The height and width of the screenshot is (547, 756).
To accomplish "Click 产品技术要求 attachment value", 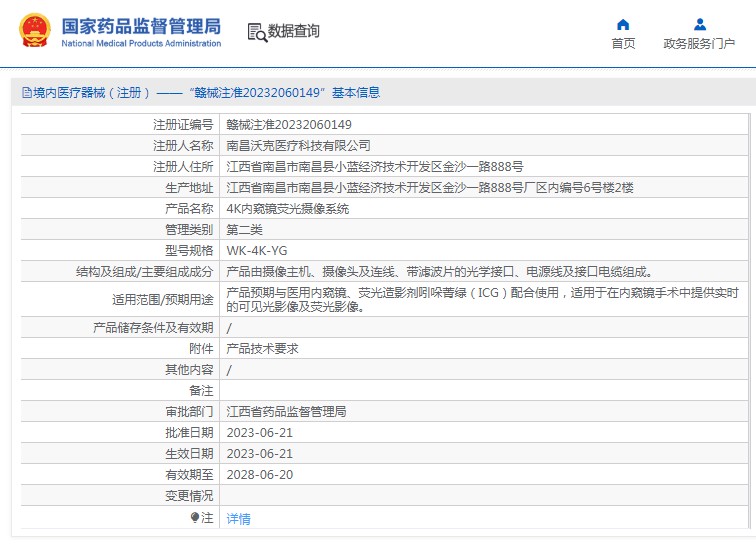I will (262, 348).
